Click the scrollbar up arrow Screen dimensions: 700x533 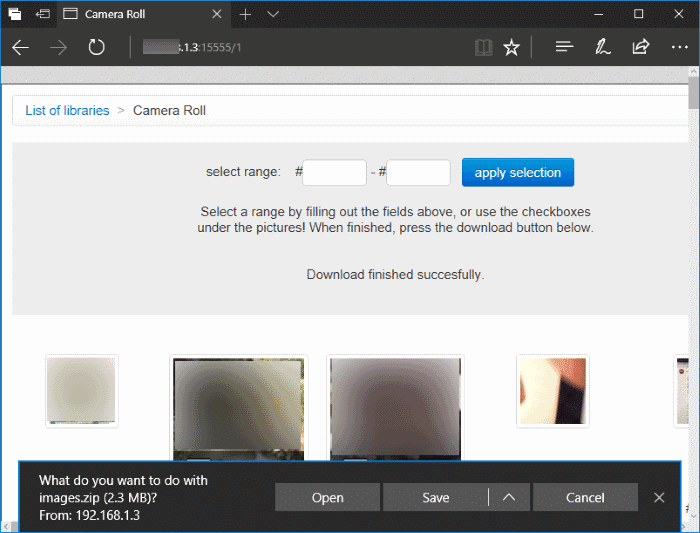694,71
